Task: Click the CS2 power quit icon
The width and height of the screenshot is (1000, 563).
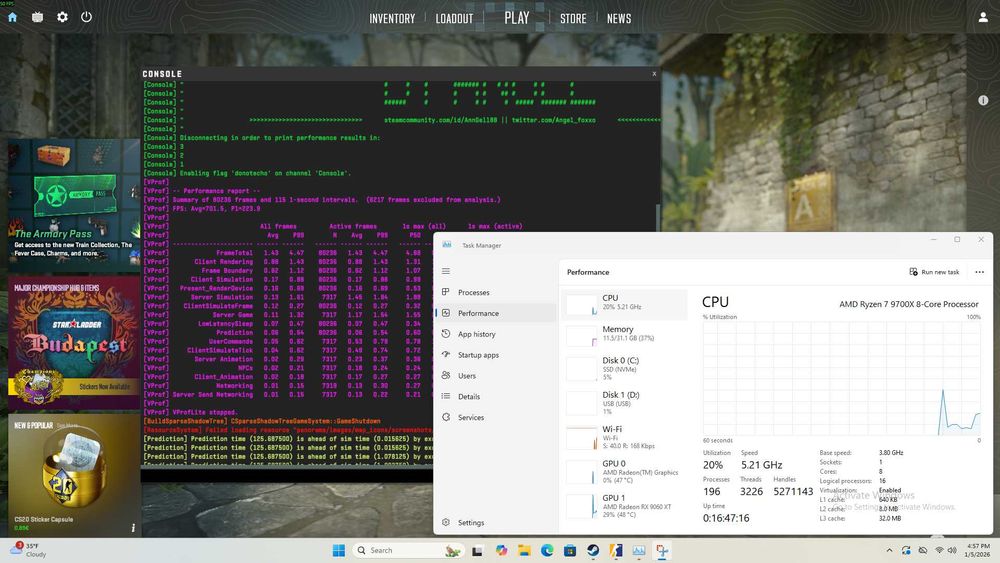Action: click(86, 17)
